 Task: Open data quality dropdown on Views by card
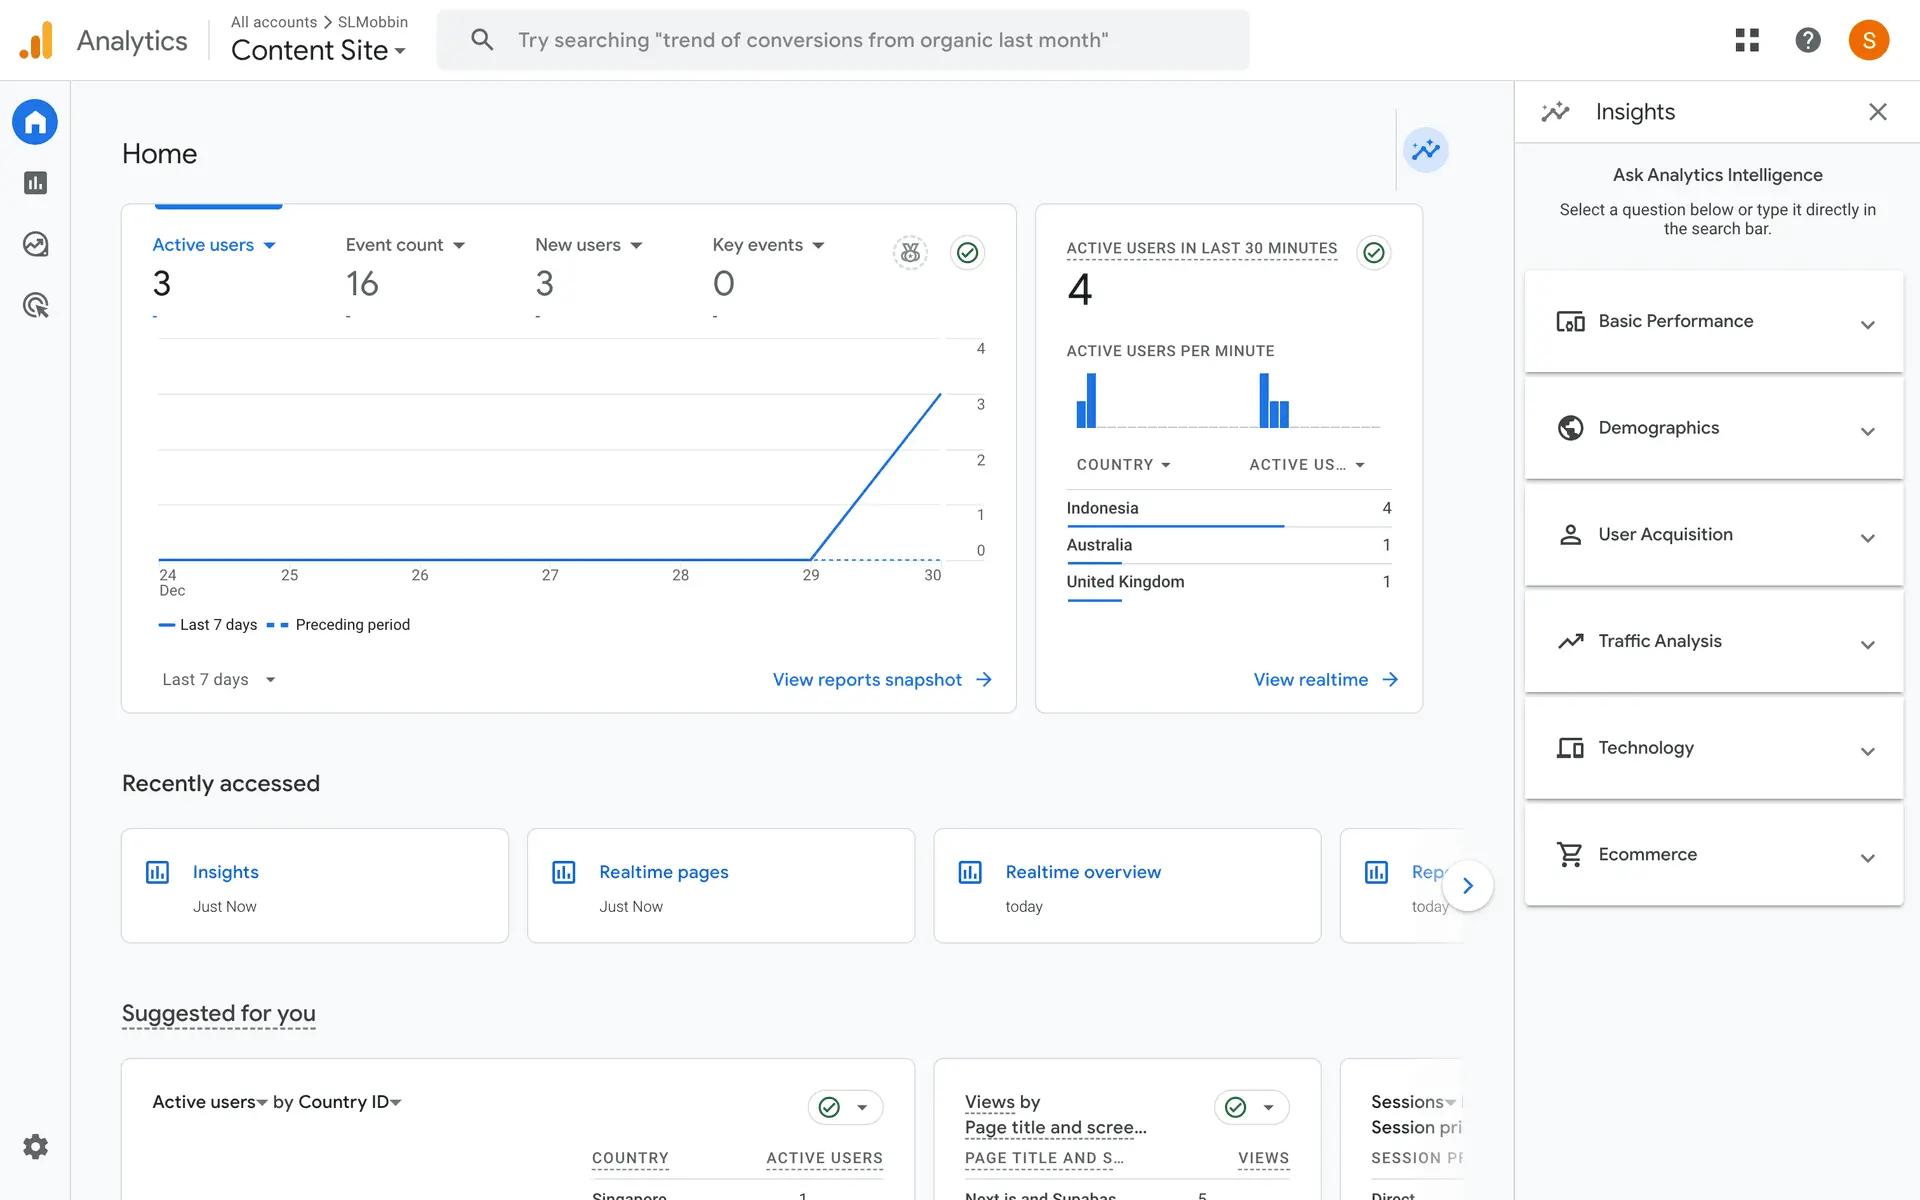tap(1268, 1107)
